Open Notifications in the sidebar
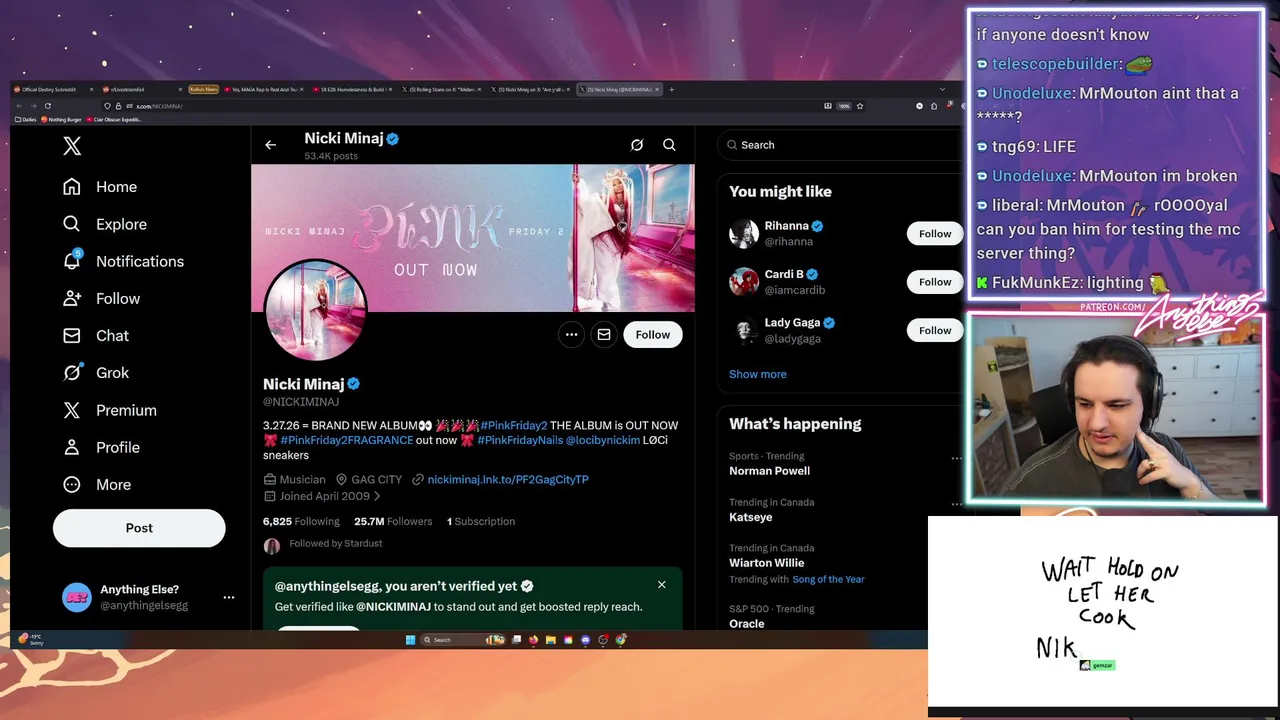 pyautogui.click(x=122, y=261)
